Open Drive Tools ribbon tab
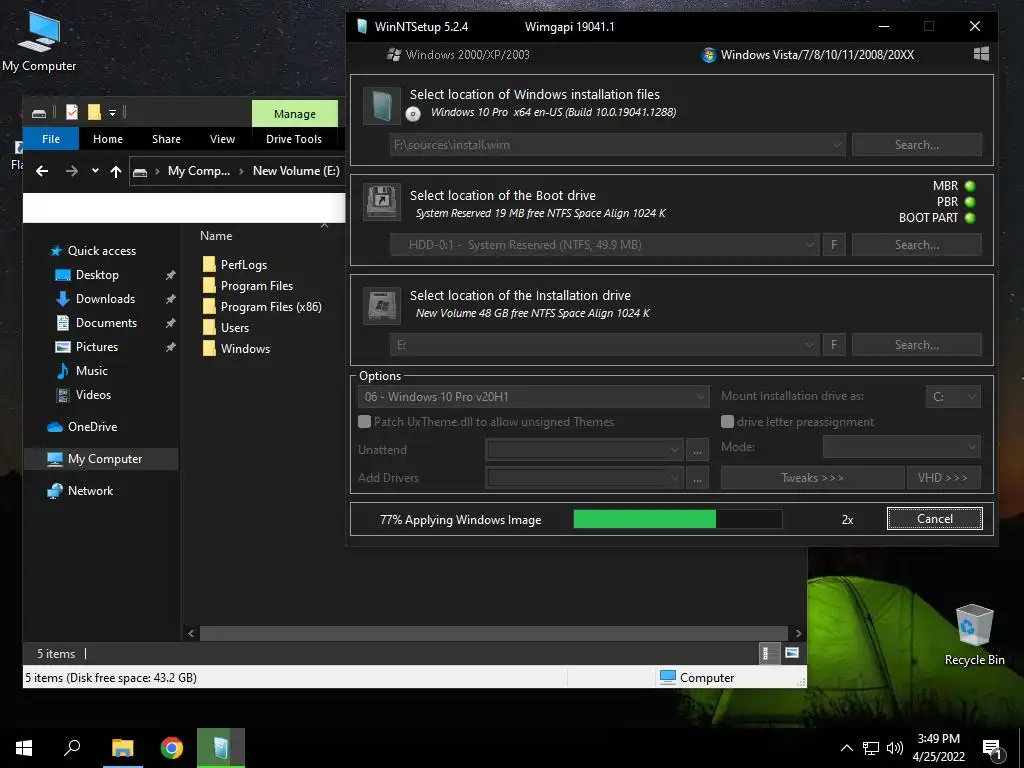This screenshot has height=768, width=1024. tap(294, 139)
